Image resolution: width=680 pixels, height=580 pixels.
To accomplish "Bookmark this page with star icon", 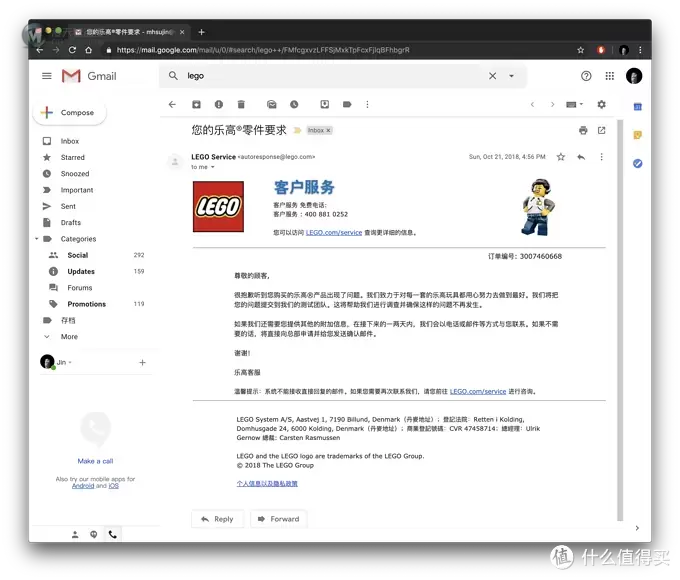I will (x=580, y=50).
